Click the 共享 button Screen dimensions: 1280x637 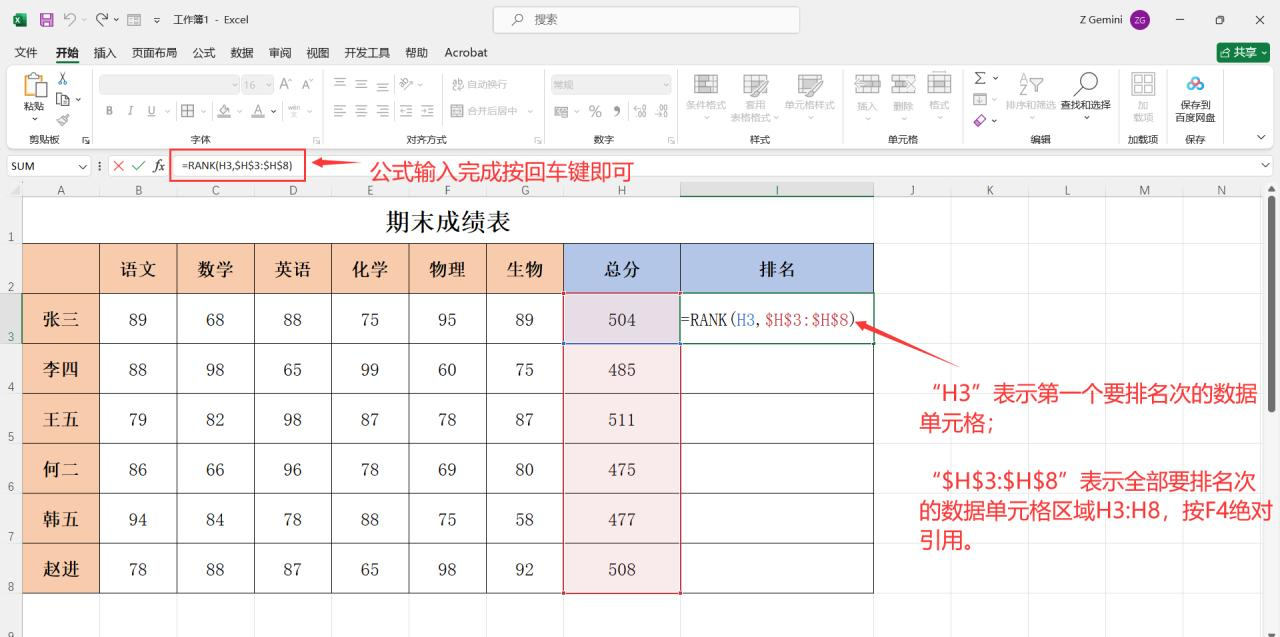1243,52
